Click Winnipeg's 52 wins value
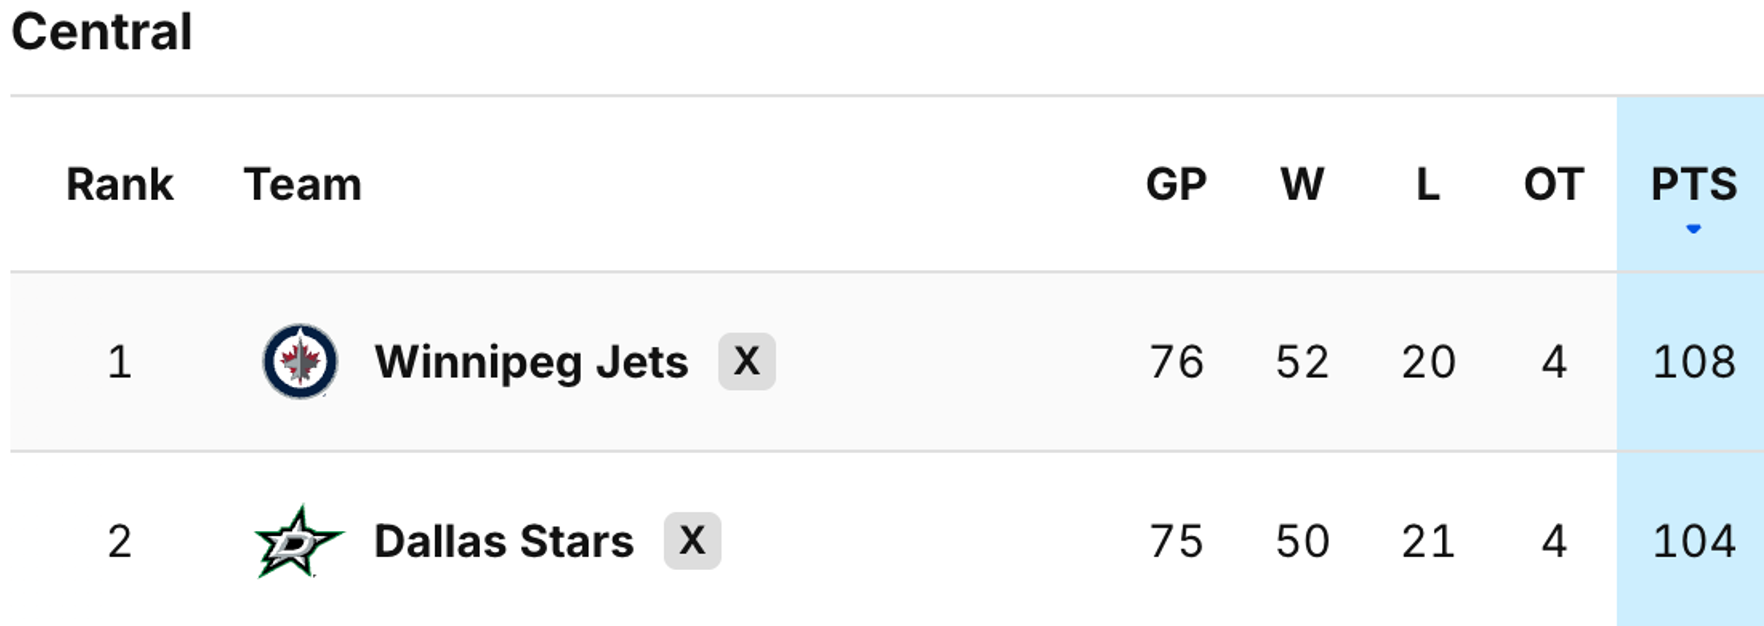 click(x=1302, y=362)
